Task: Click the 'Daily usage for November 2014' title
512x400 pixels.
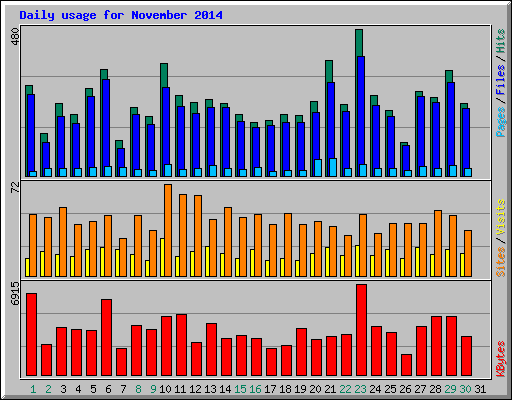Action: click(x=121, y=15)
